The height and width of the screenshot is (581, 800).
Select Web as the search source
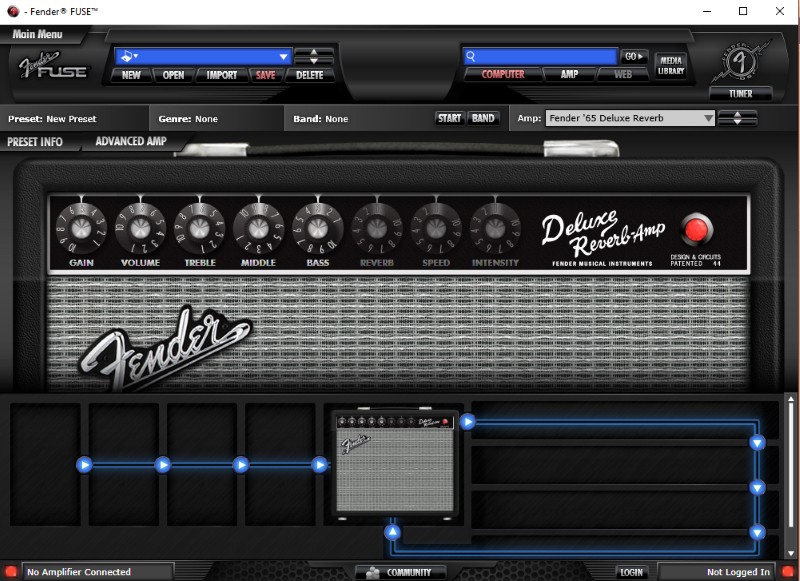coord(622,75)
